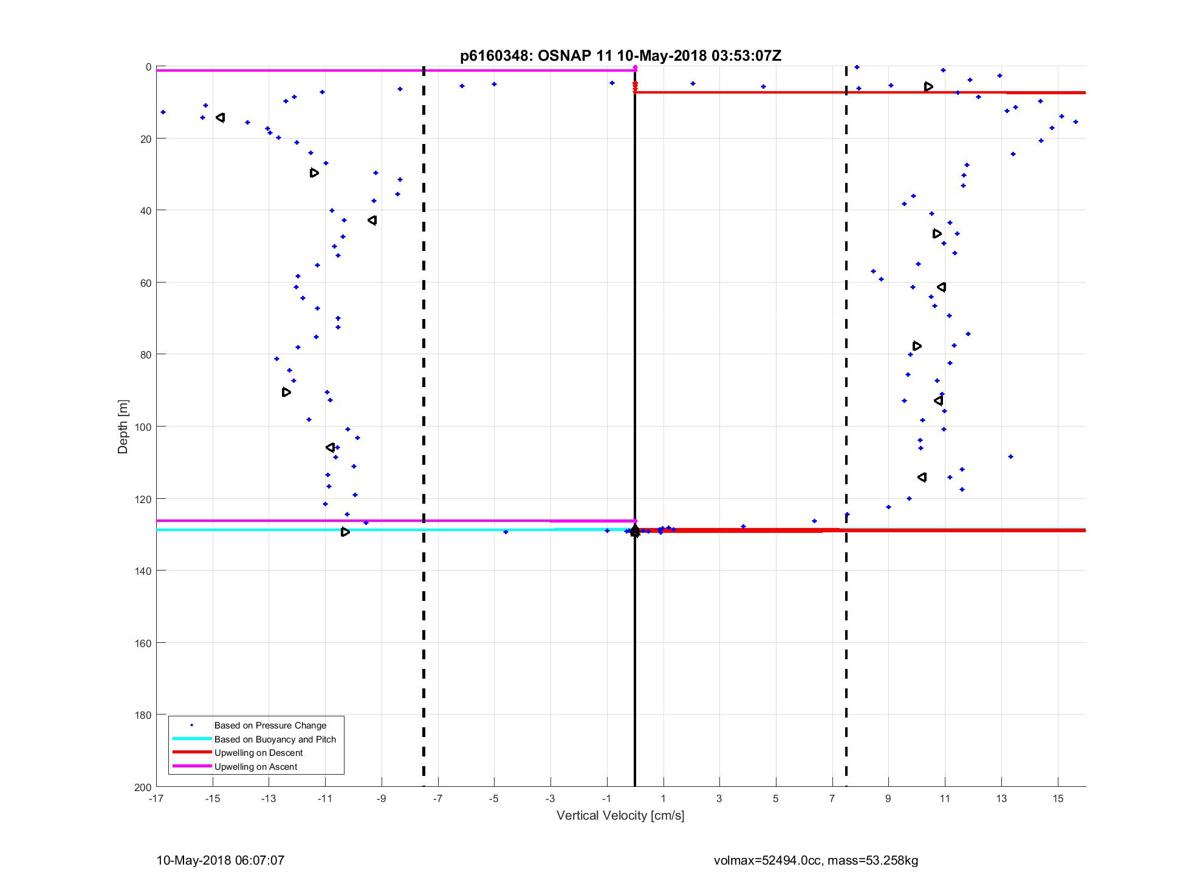This screenshot has width=1200, height=885.
Task: Click velocity tick label -17
Action: [x=156, y=800]
